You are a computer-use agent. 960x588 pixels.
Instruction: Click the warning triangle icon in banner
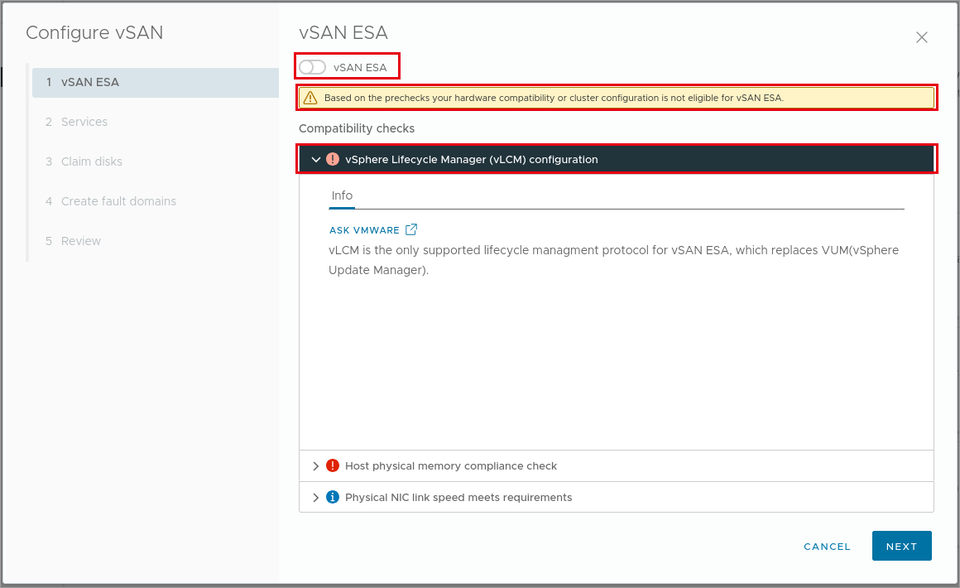[310, 98]
